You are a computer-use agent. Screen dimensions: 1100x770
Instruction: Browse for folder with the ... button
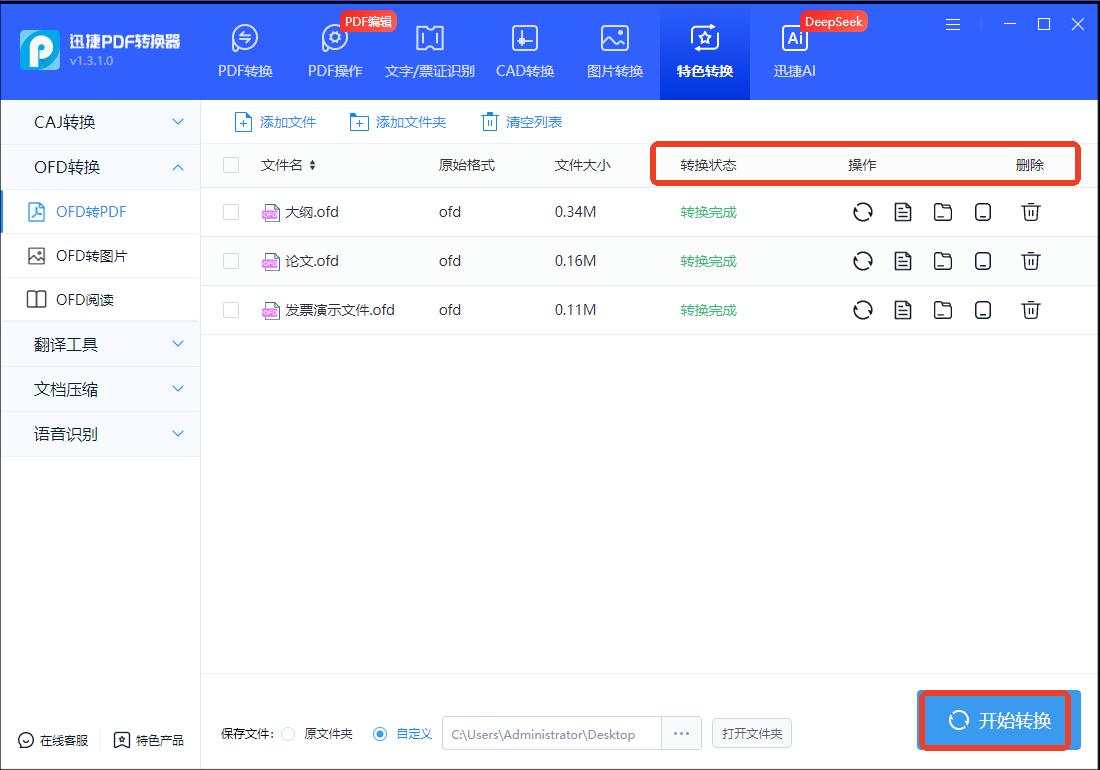tap(681, 734)
